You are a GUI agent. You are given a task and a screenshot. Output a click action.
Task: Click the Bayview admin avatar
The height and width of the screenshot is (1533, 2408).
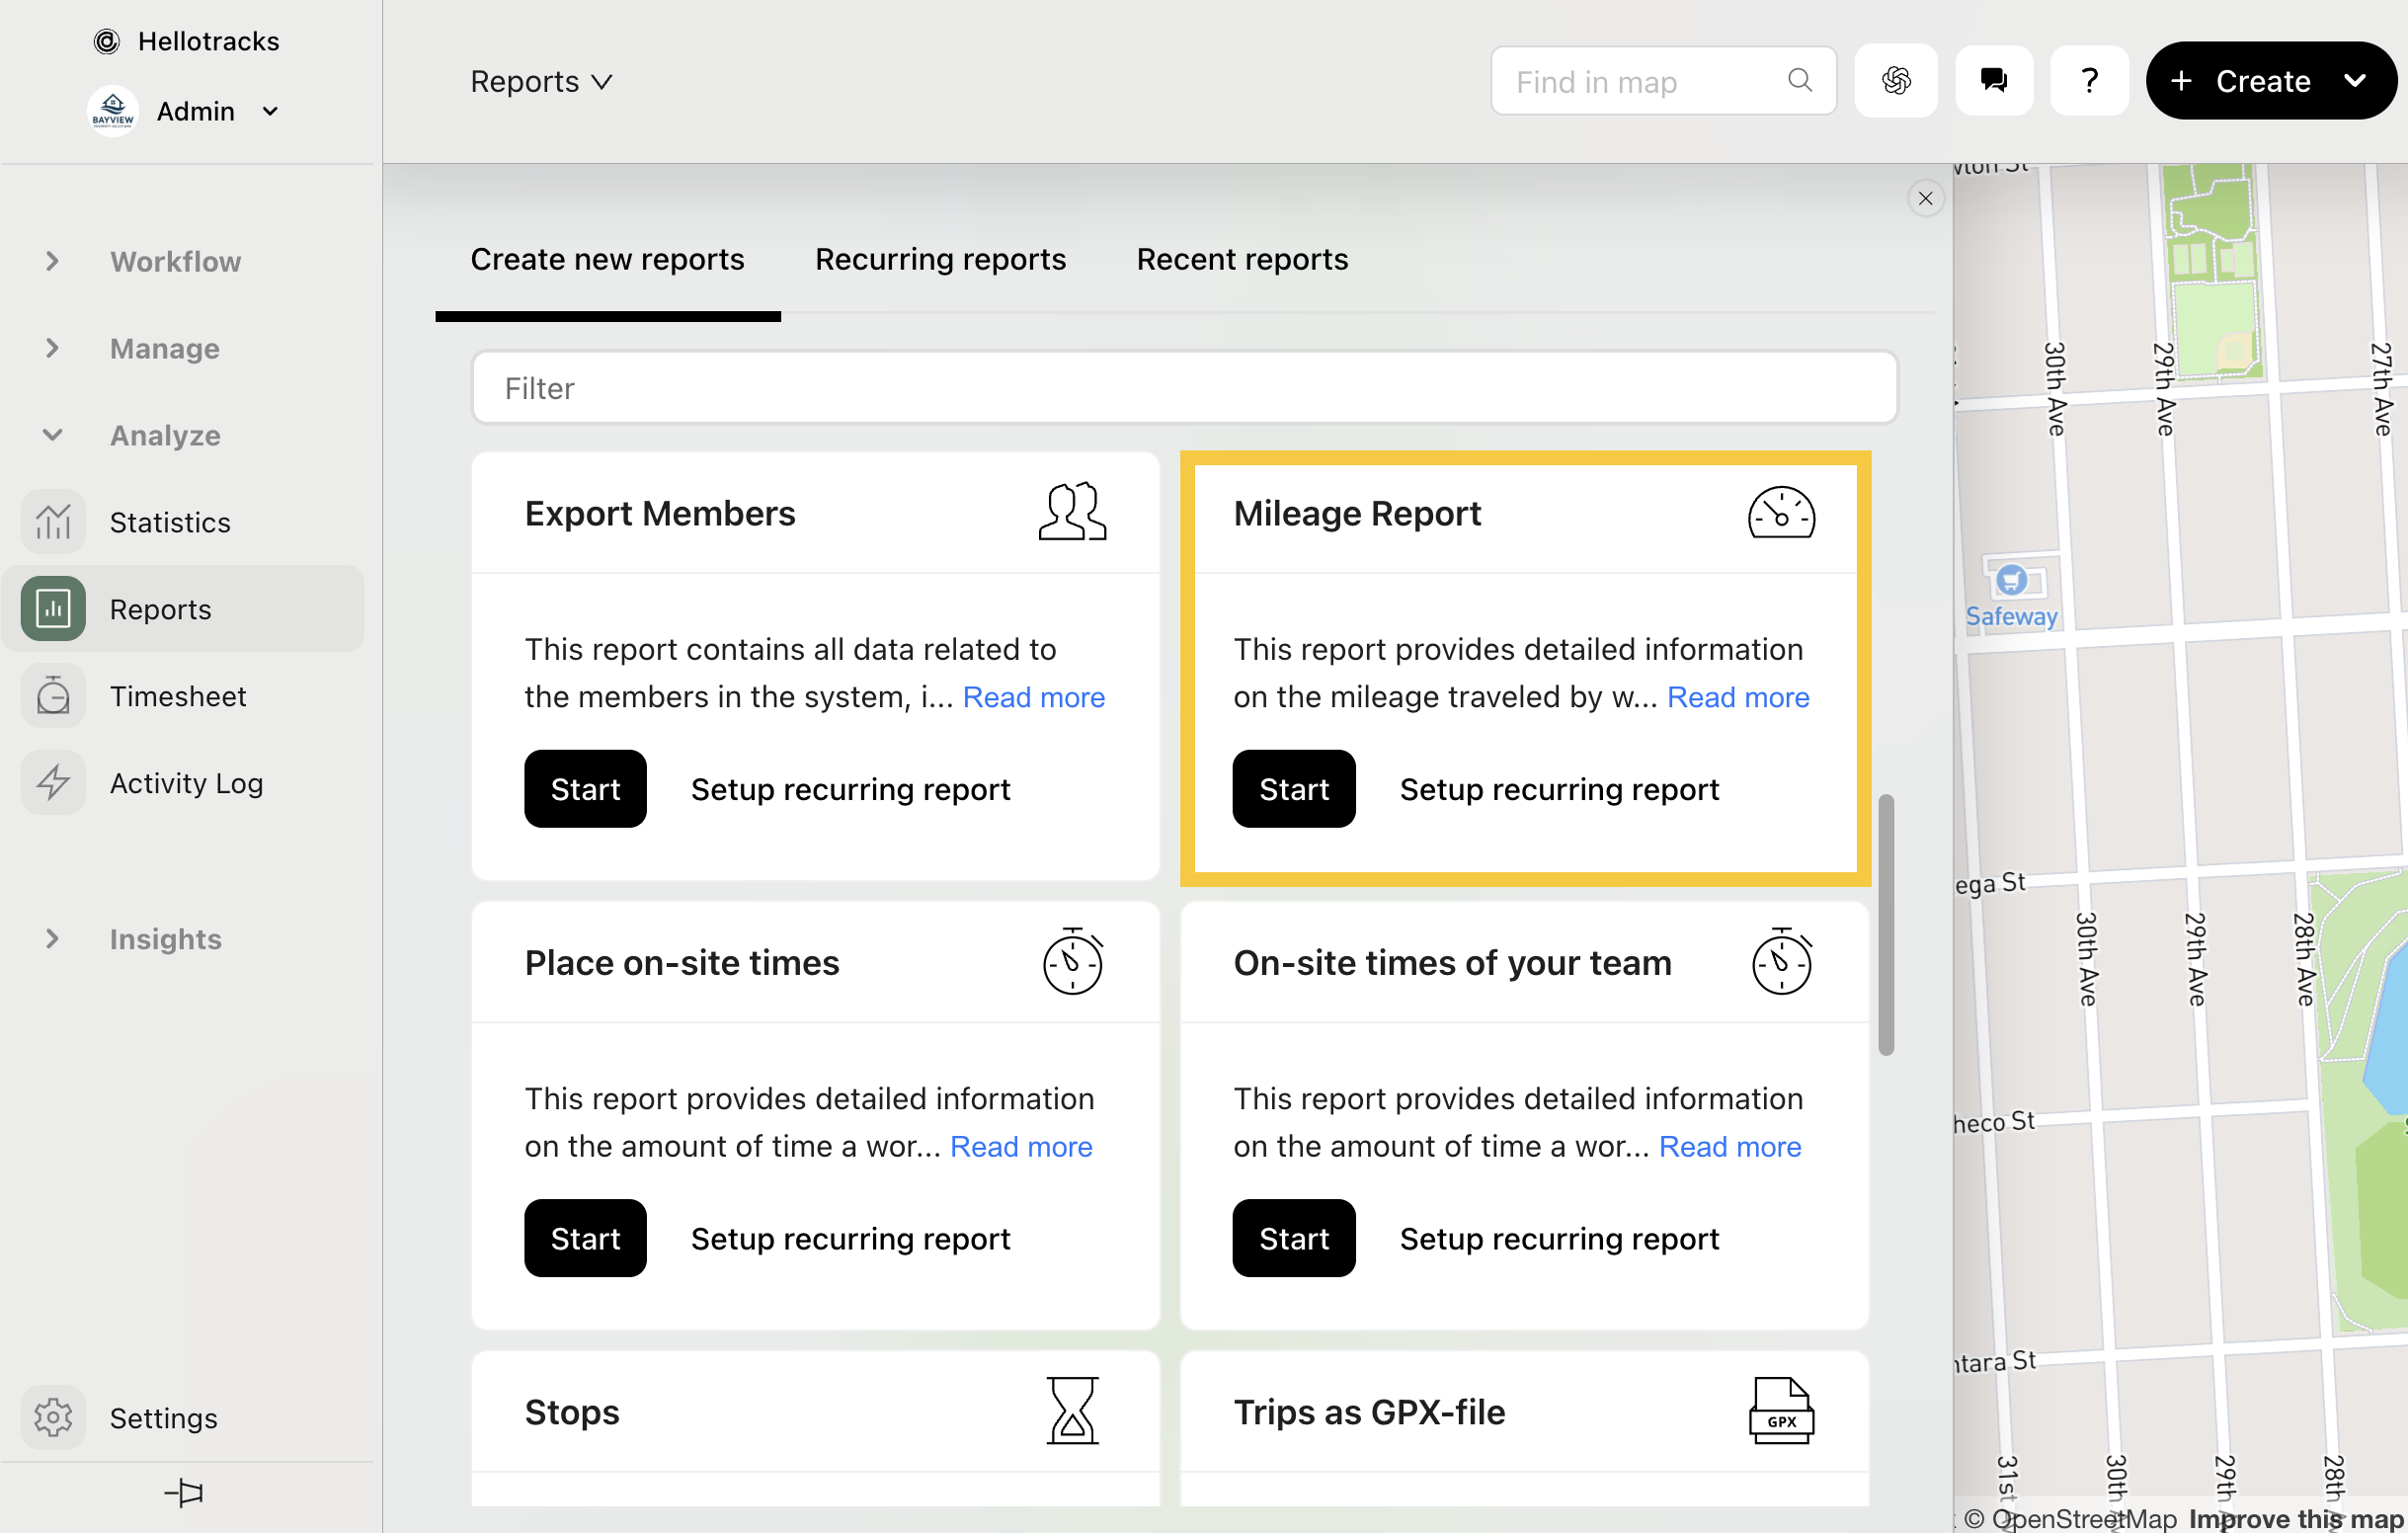click(x=113, y=111)
